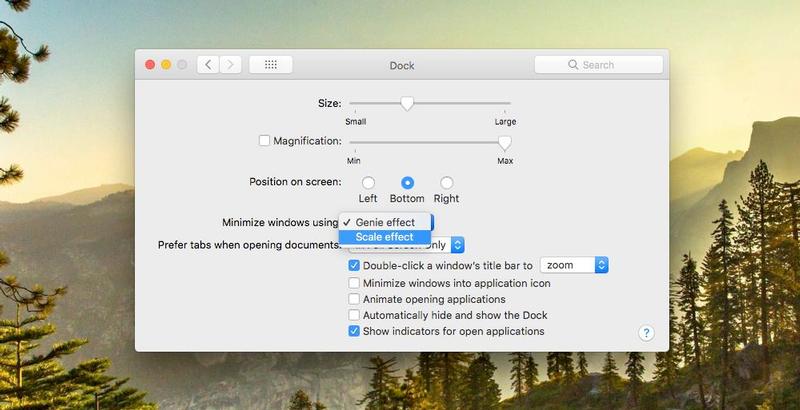Uncheck Show indicators for open applications
Screen dimensions: 800x410
coord(354,331)
